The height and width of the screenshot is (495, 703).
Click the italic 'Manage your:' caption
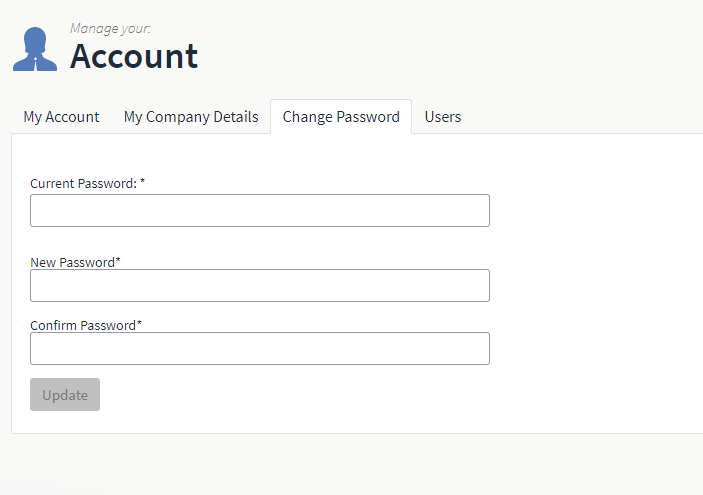coord(110,29)
